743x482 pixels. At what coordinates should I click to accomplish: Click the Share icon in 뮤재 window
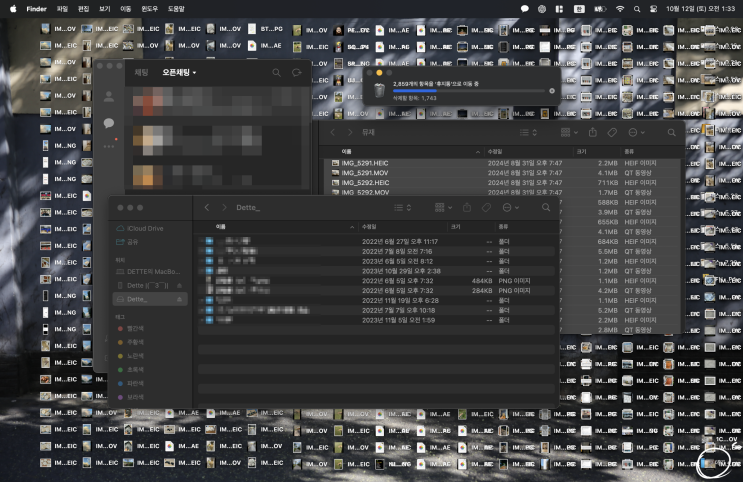[x=593, y=132]
